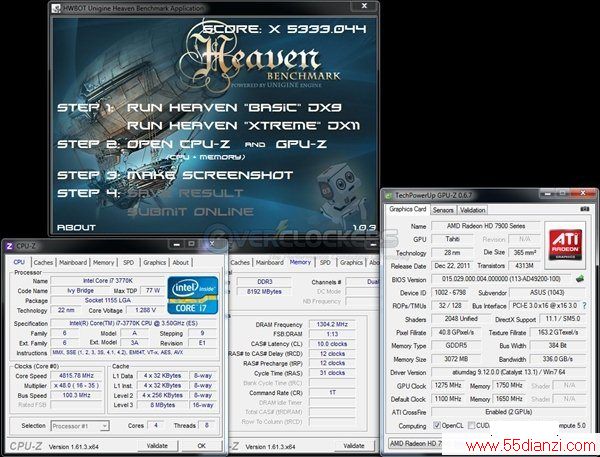The height and width of the screenshot is (457, 600).
Task: Select the Graphics Card tab in GPU-Z
Action: pyautogui.click(x=408, y=209)
